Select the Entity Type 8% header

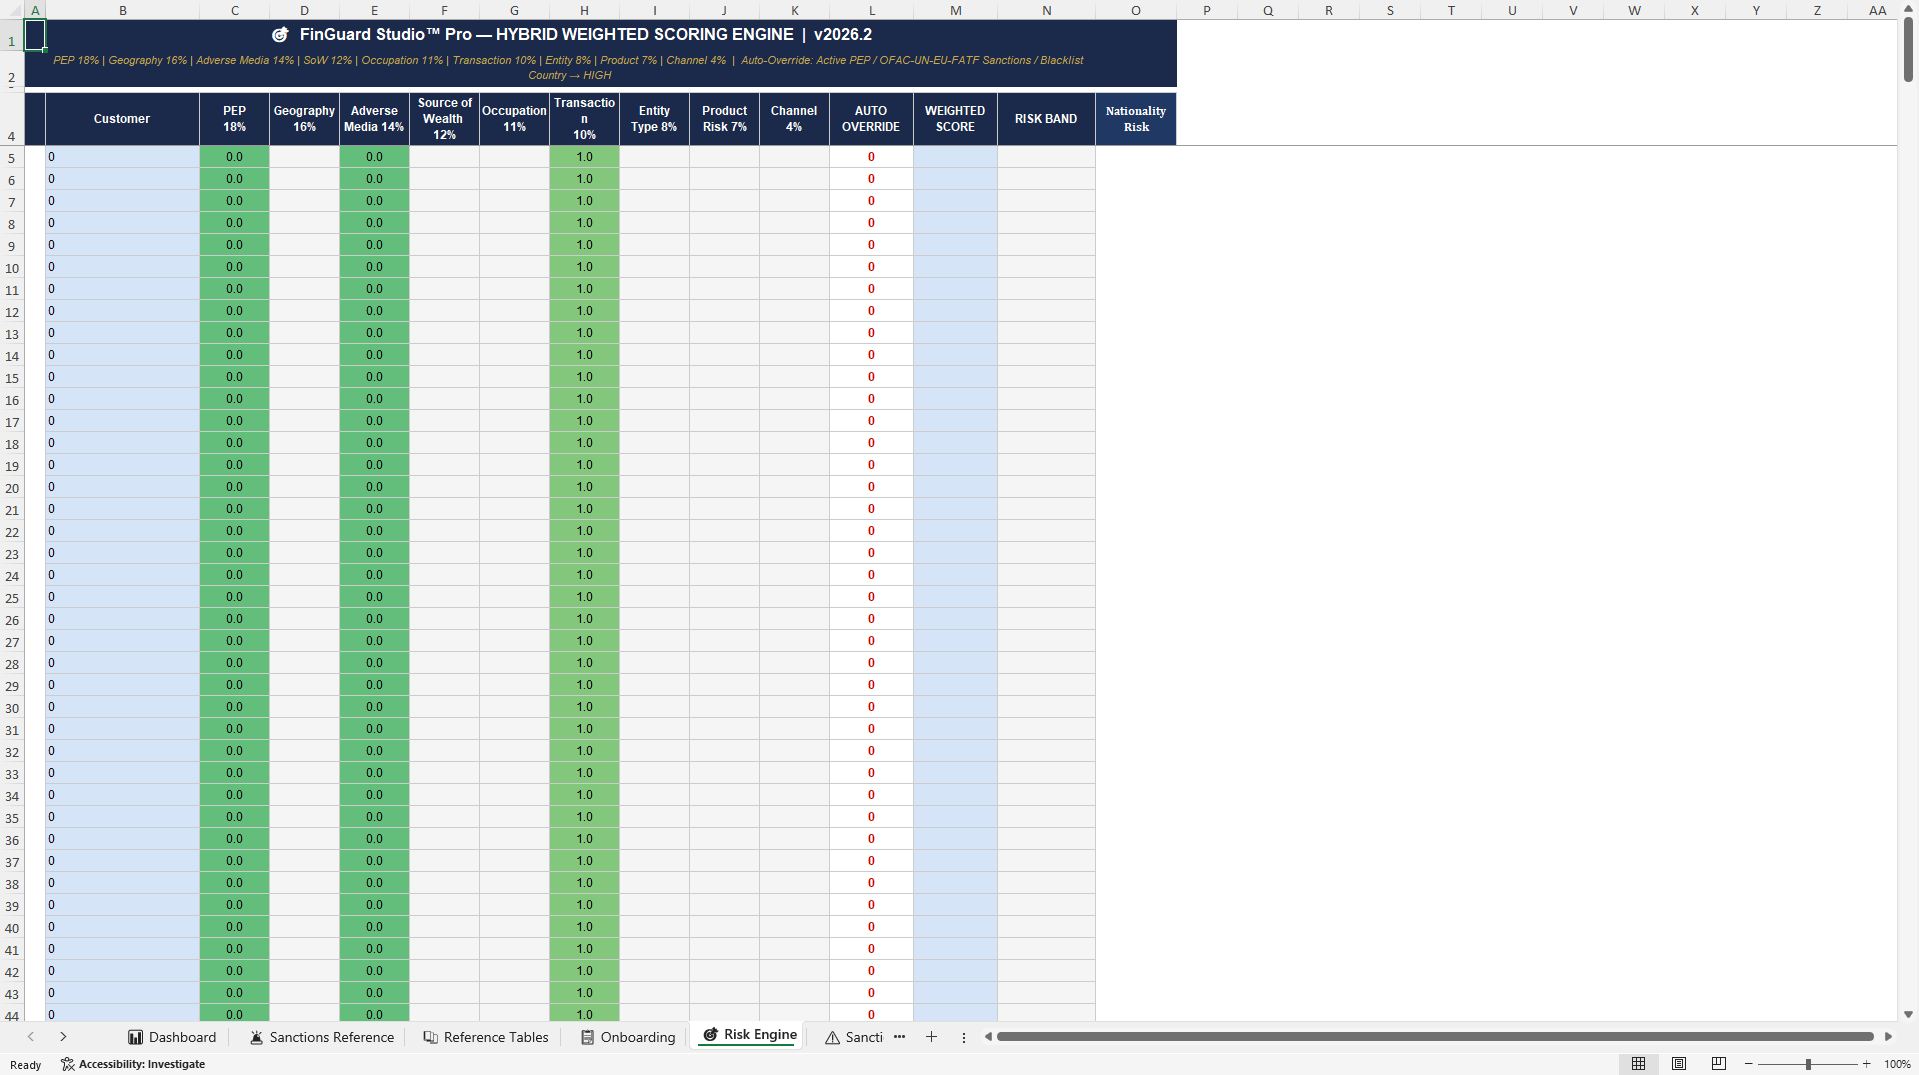coord(654,119)
